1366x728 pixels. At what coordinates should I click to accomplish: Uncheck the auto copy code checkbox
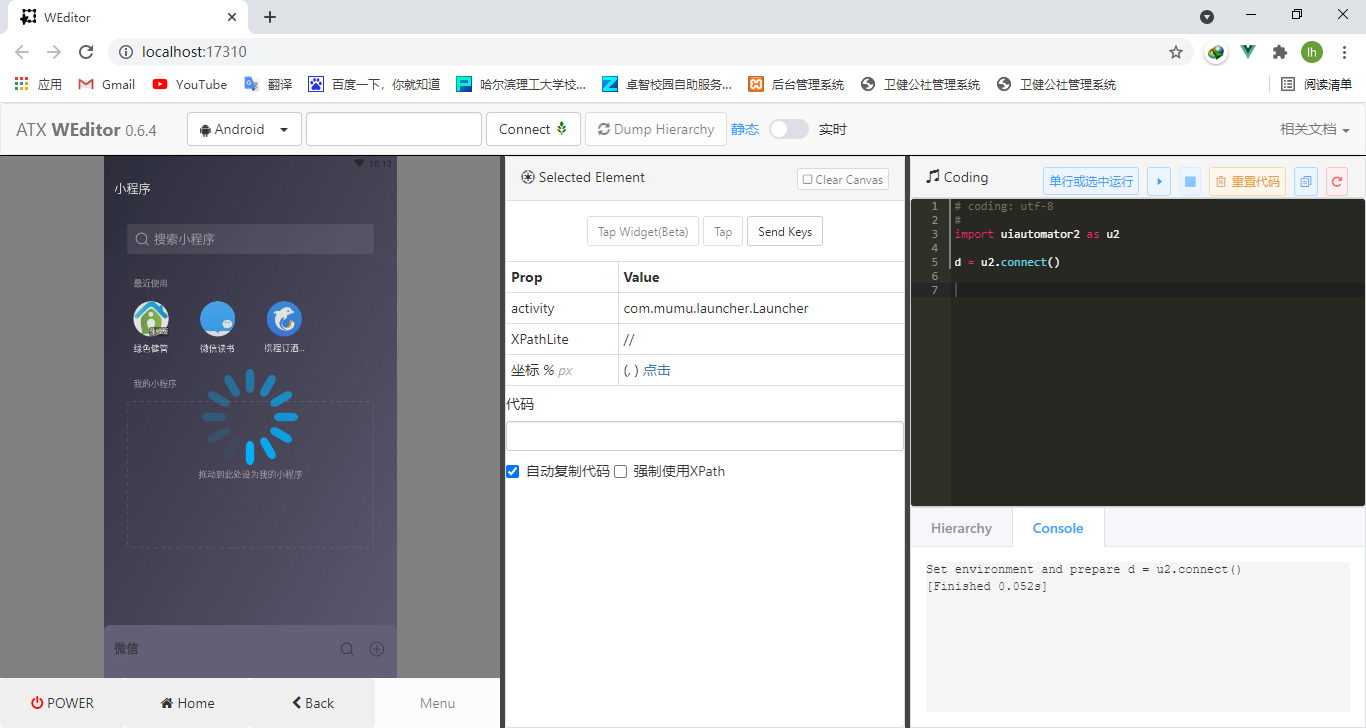click(513, 471)
